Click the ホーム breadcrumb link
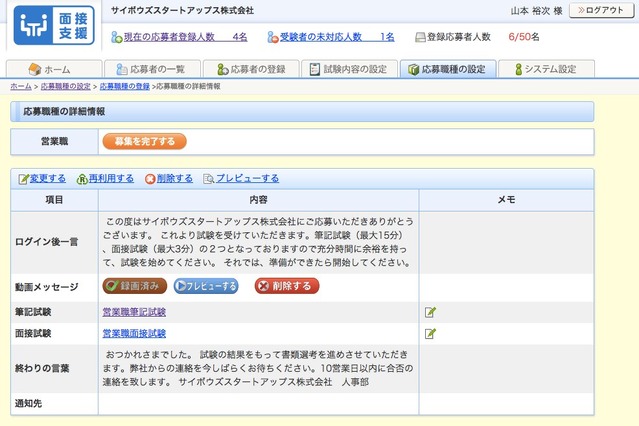 pos(21,86)
